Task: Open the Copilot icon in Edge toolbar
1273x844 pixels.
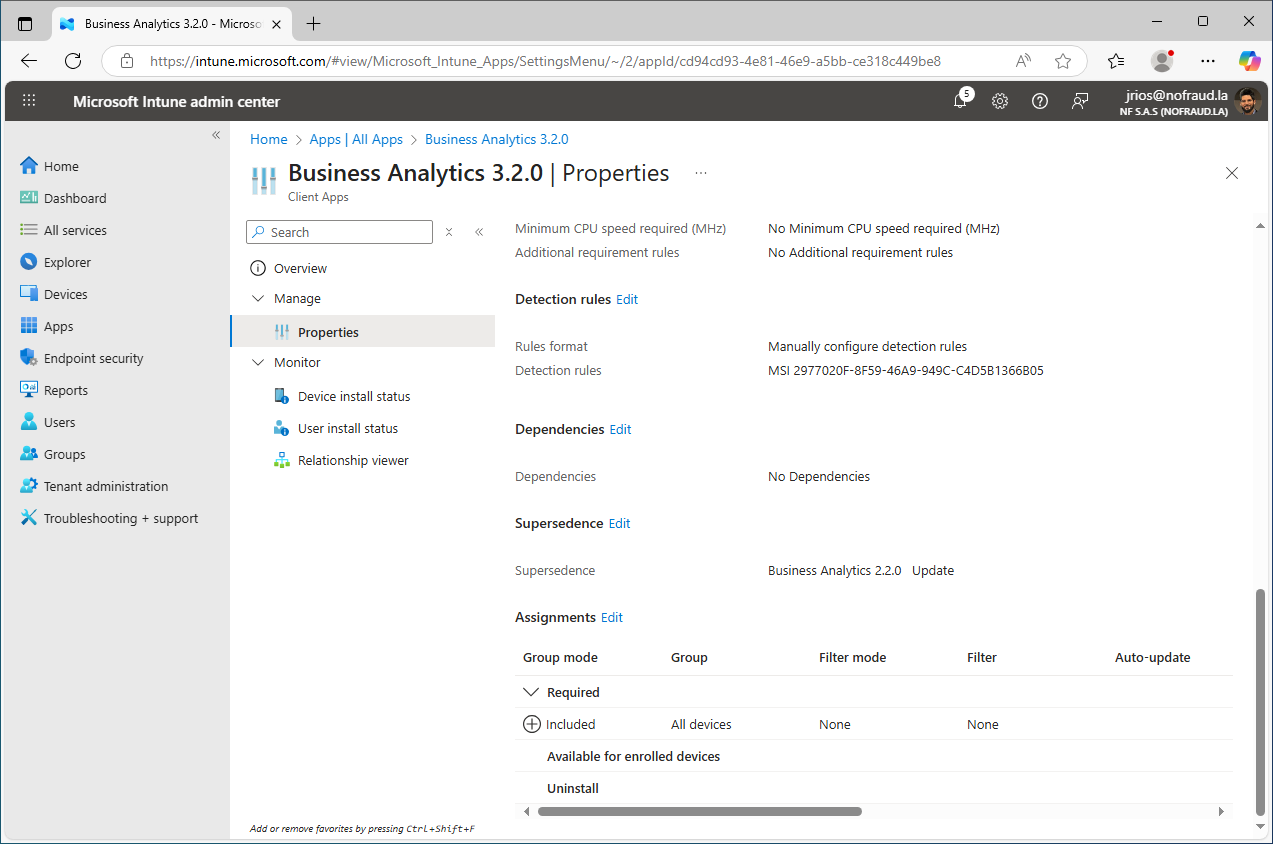Action: click(x=1249, y=61)
